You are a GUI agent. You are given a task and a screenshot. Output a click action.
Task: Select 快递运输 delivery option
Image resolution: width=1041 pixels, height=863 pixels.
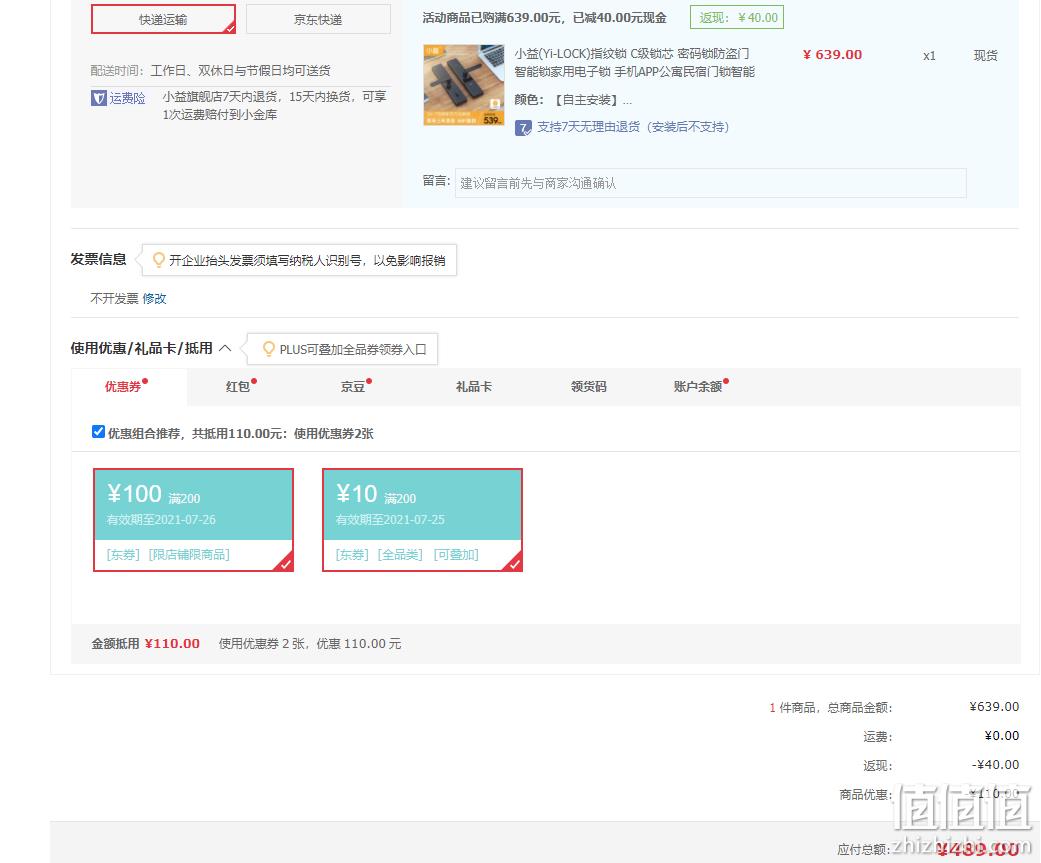point(163,19)
